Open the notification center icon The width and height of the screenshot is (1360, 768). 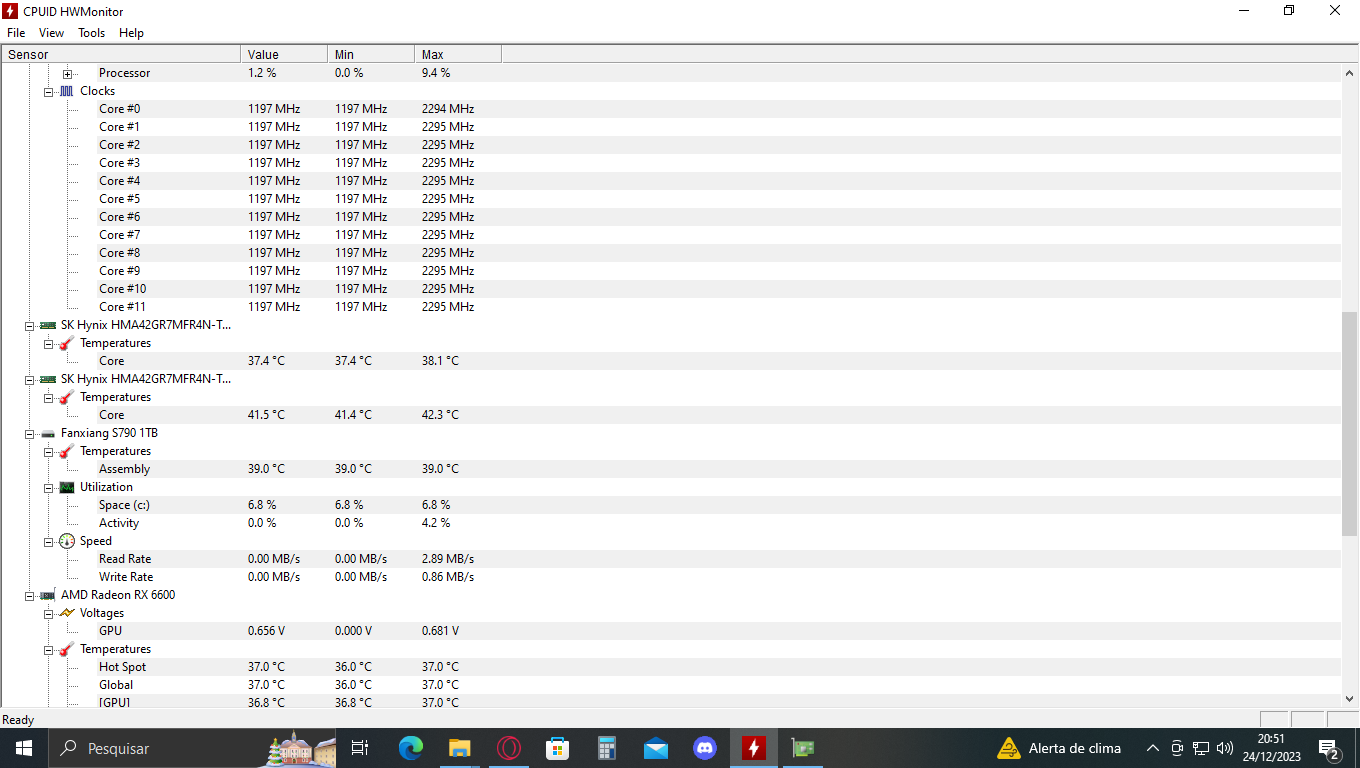(1329, 748)
